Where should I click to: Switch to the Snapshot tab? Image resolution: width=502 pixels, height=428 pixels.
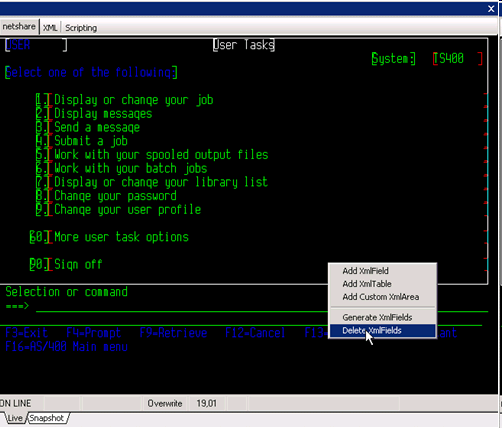click(47, 418)
